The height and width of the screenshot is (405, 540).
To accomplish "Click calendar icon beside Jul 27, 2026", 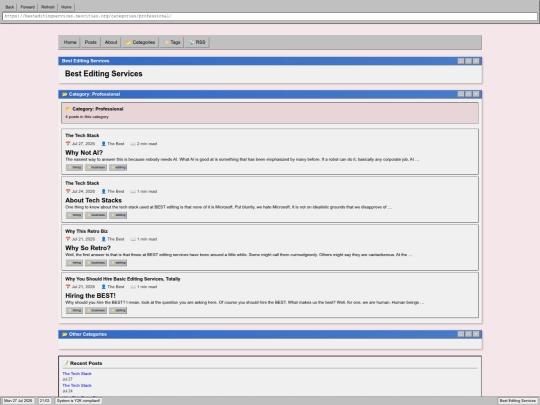I will click(x=68, y=144).
